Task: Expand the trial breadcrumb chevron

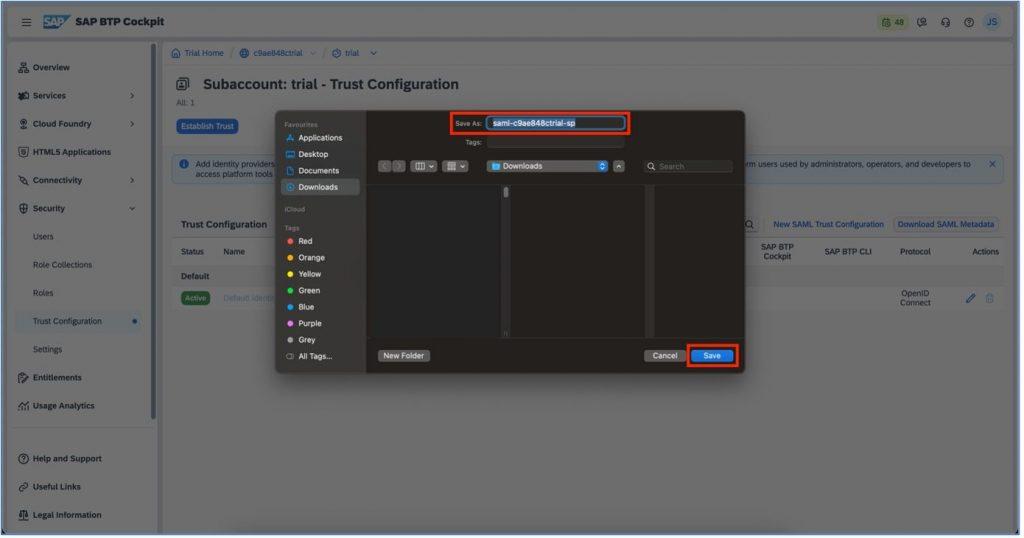Action: tap(375, 54)
